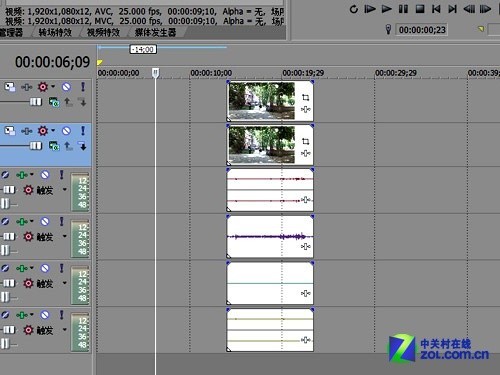Open Event Pan/Crop on the first video clip
The height and width of the screenshot is (375, 500).
[305, 98]
